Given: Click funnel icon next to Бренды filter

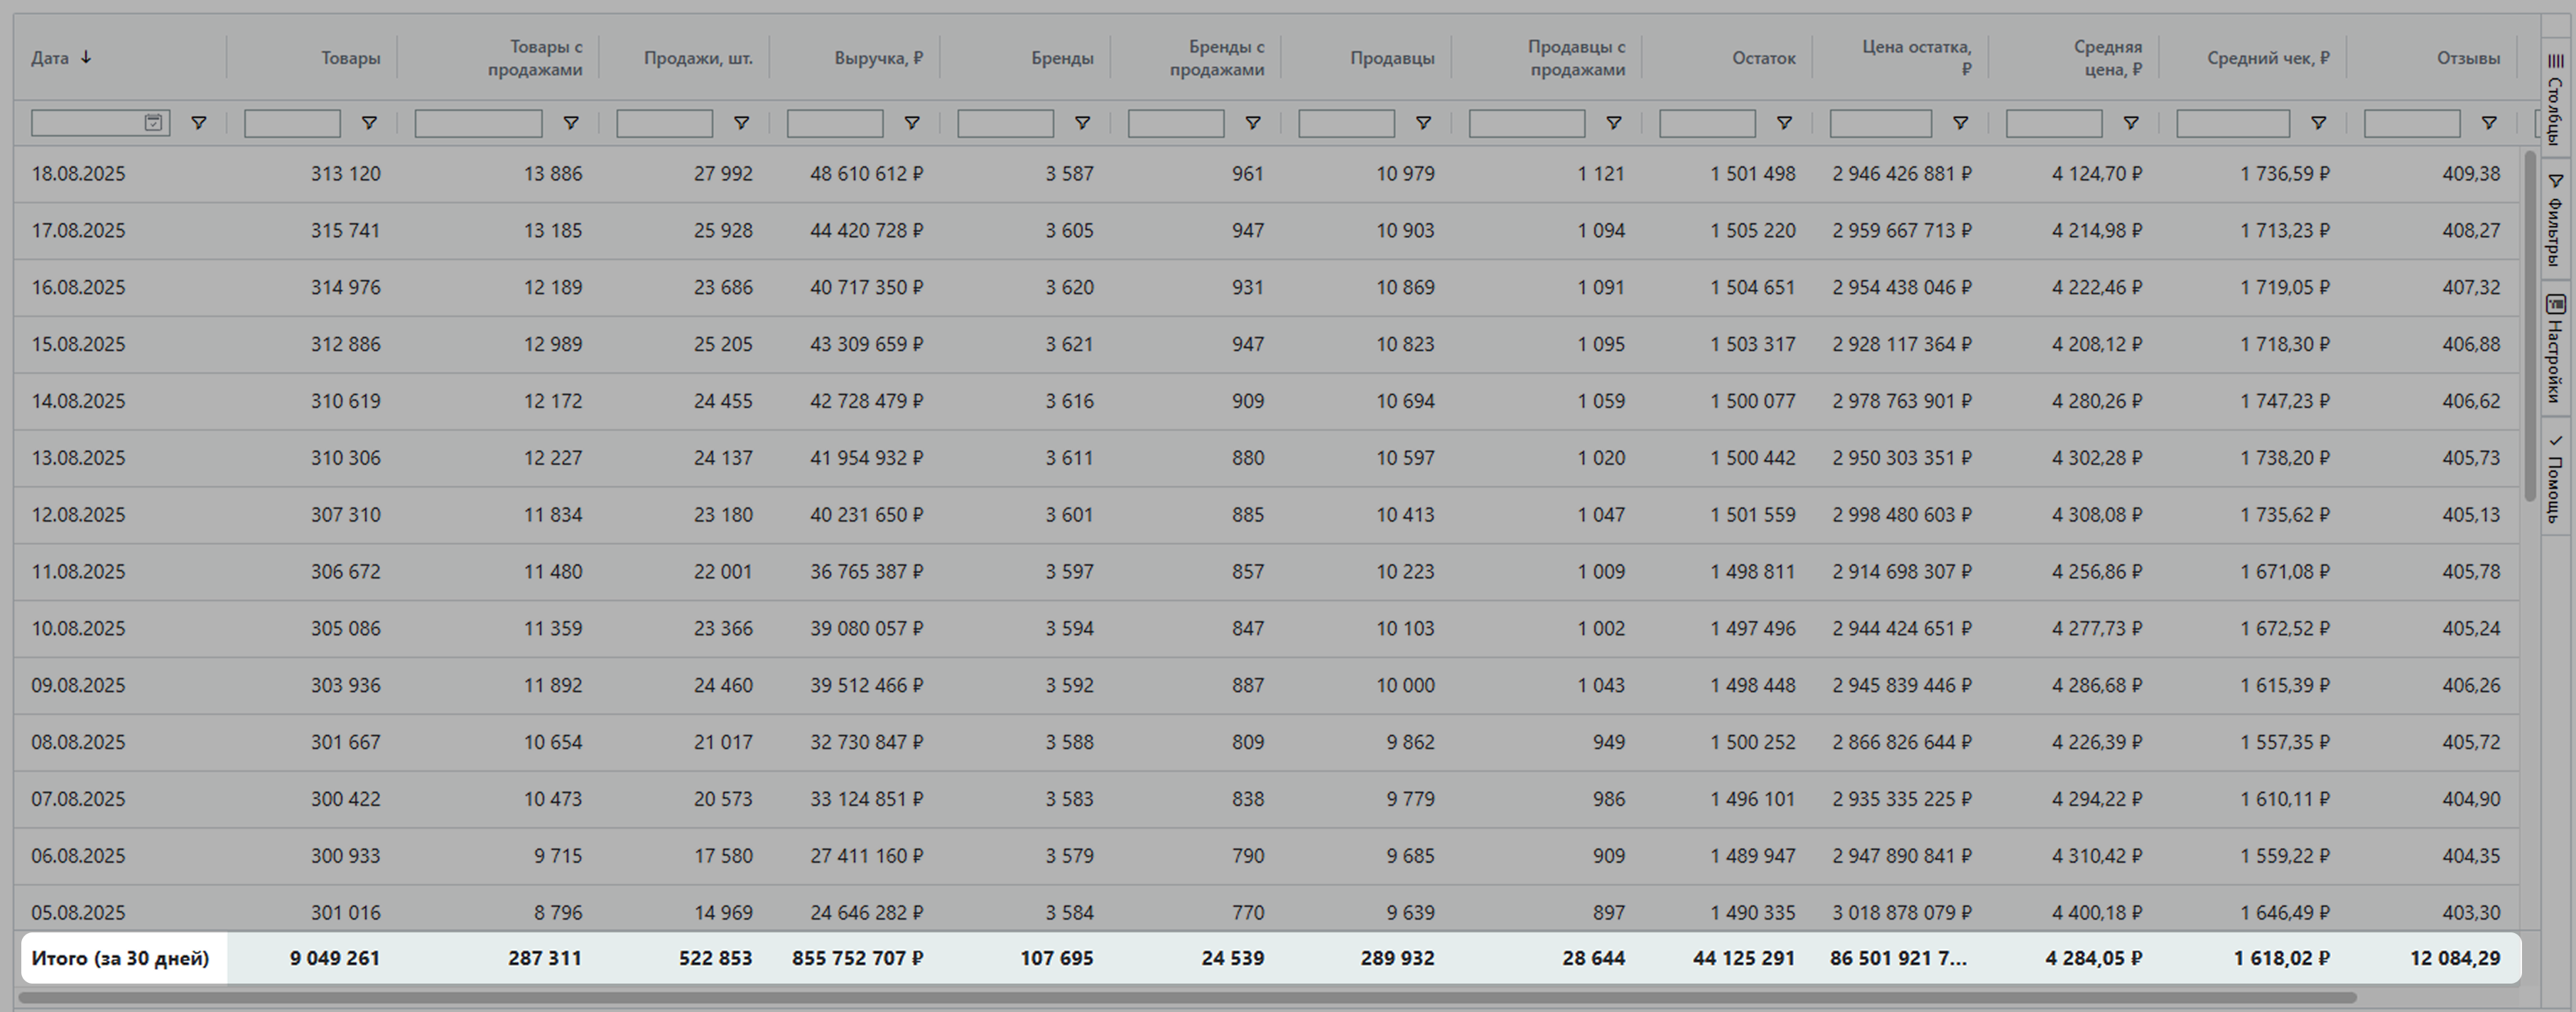Looking at the screenshot, I should 1082,123.
